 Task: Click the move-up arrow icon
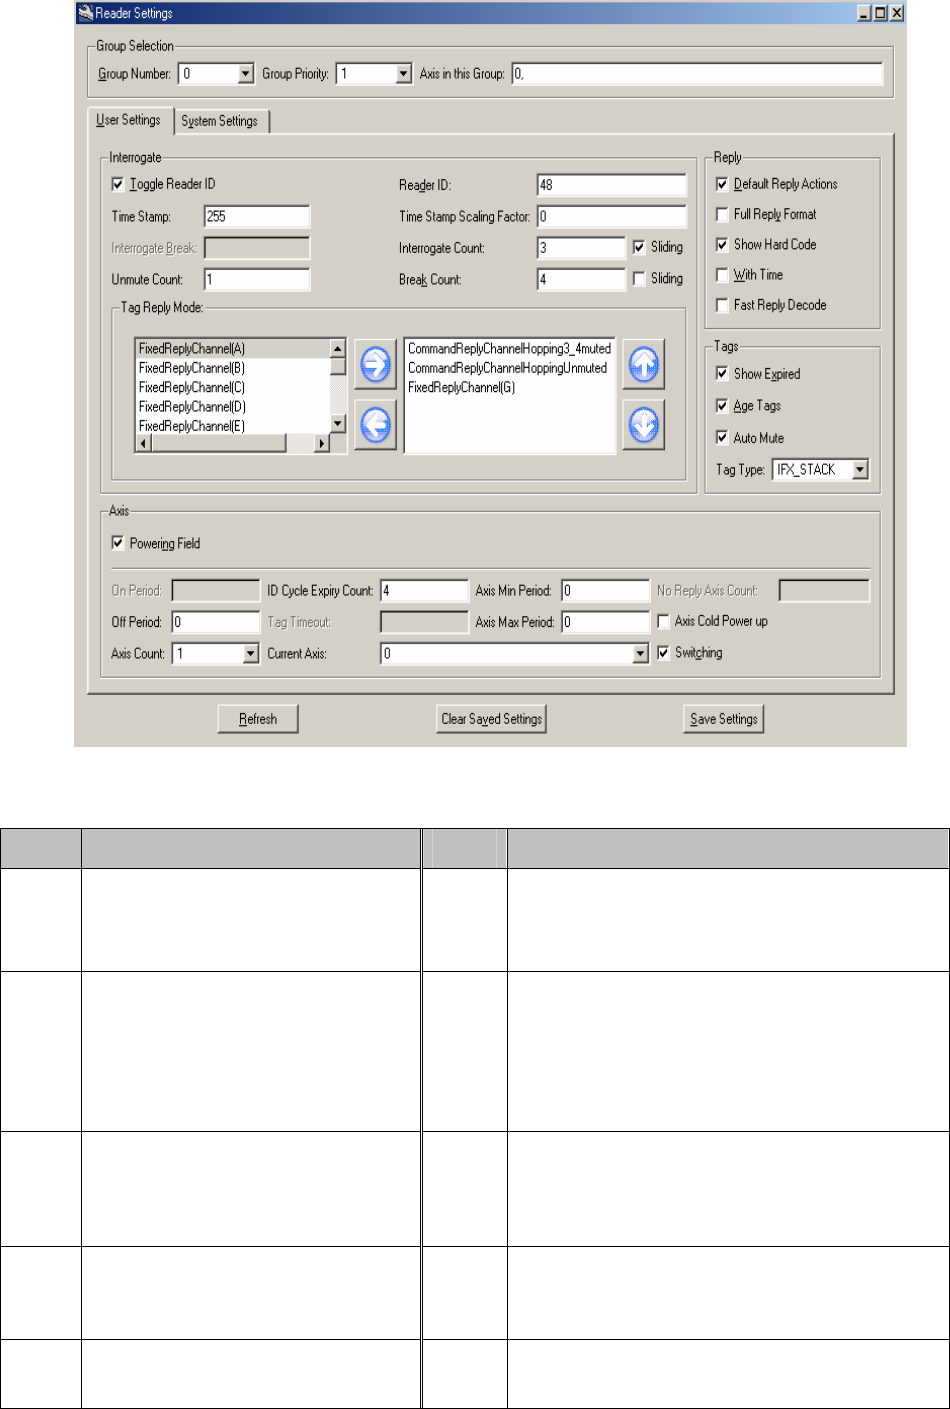[643, 366]
